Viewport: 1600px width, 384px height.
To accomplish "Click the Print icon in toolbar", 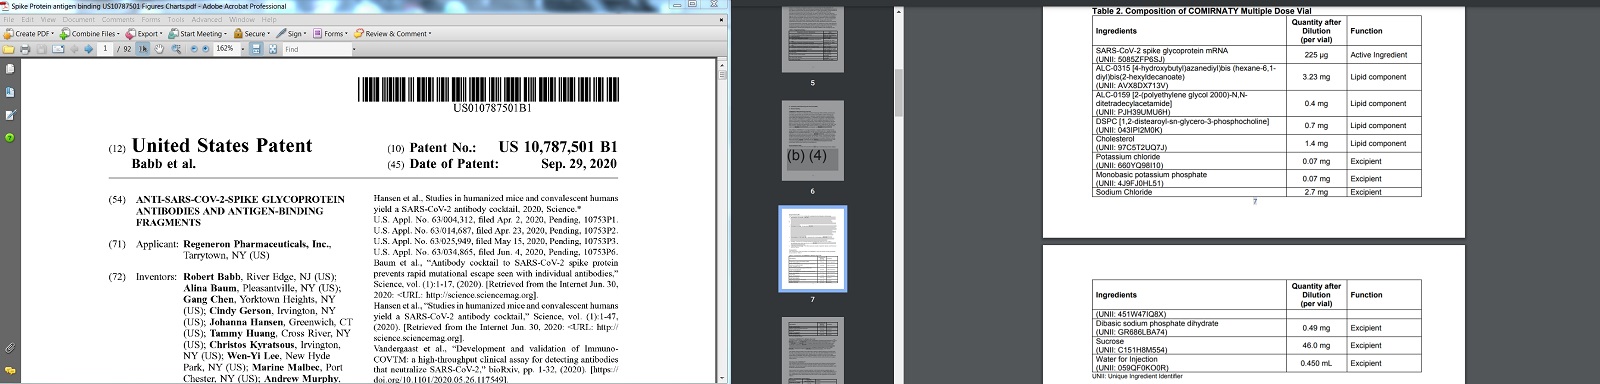I will pyautogui.click(x=25, y=48).
